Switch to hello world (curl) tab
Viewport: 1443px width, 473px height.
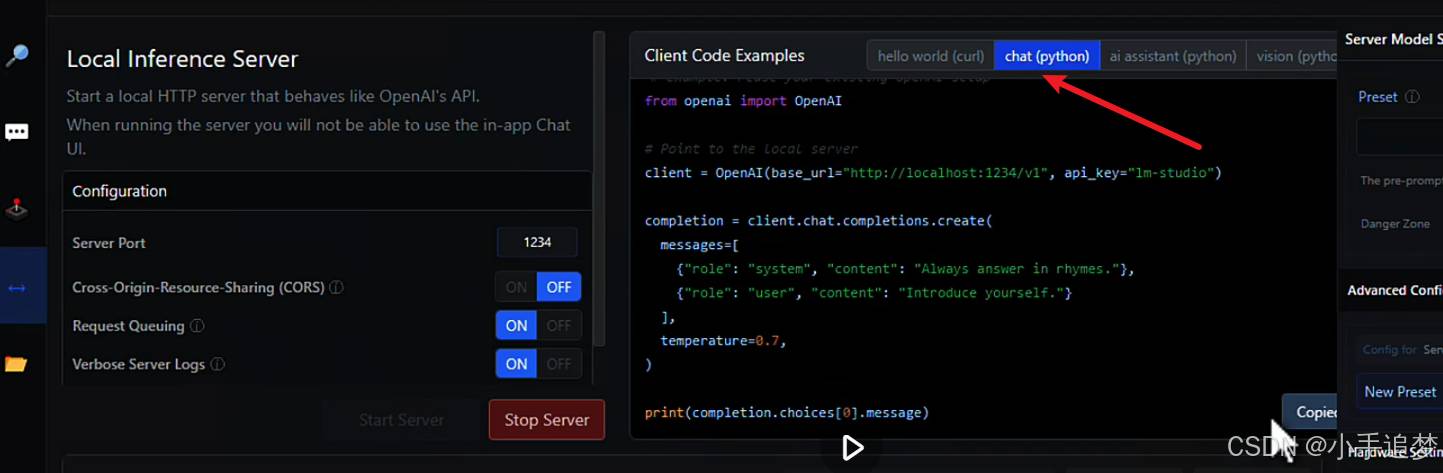(930, 56)
